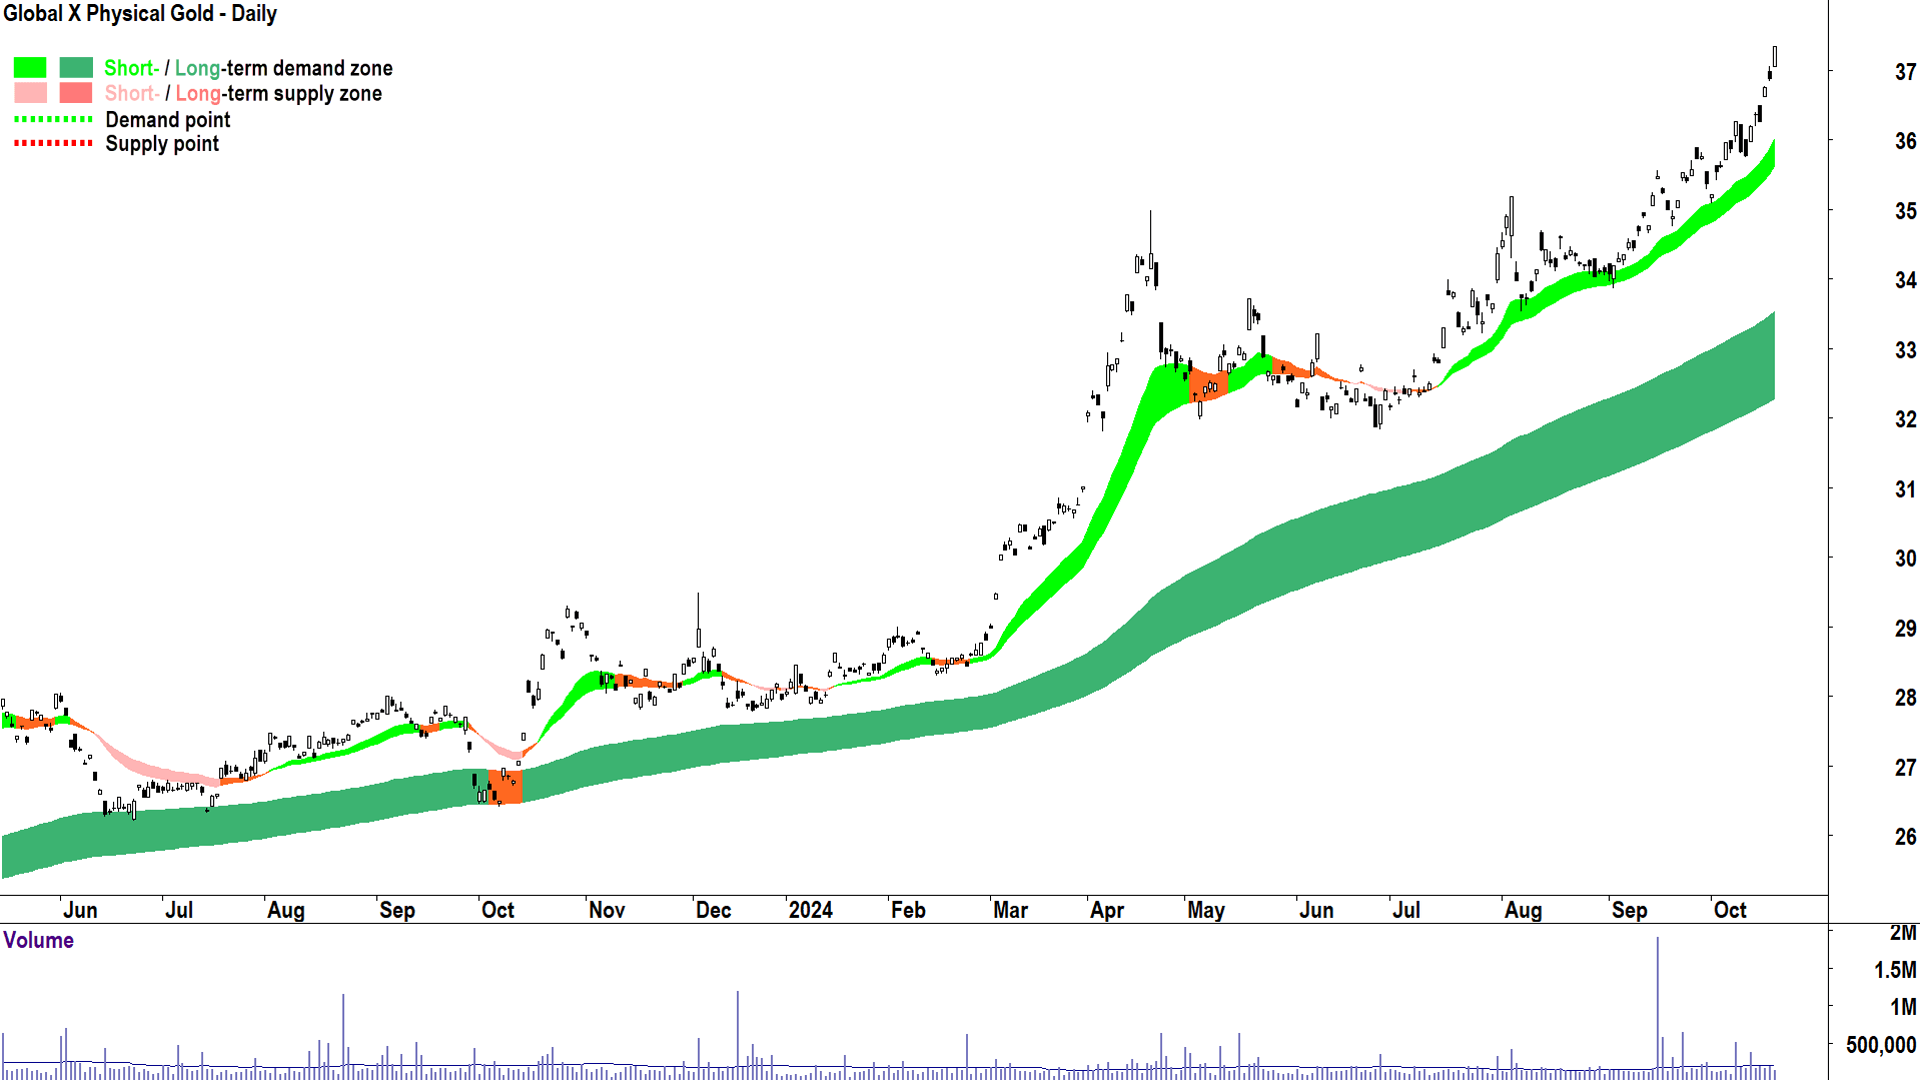This screenshot has height=1080, width=1920.
Task: Click the 27 price axis label
Action: tap(1905, 767)
